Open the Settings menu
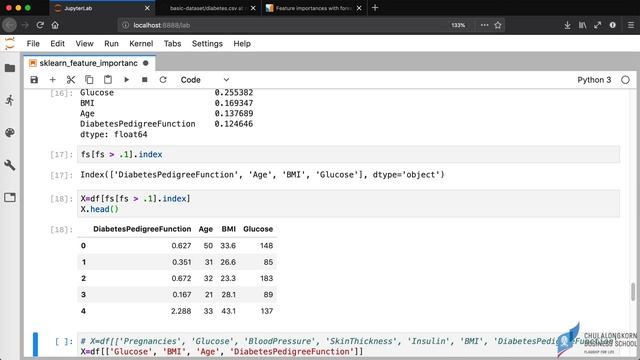 pos(207,44)
